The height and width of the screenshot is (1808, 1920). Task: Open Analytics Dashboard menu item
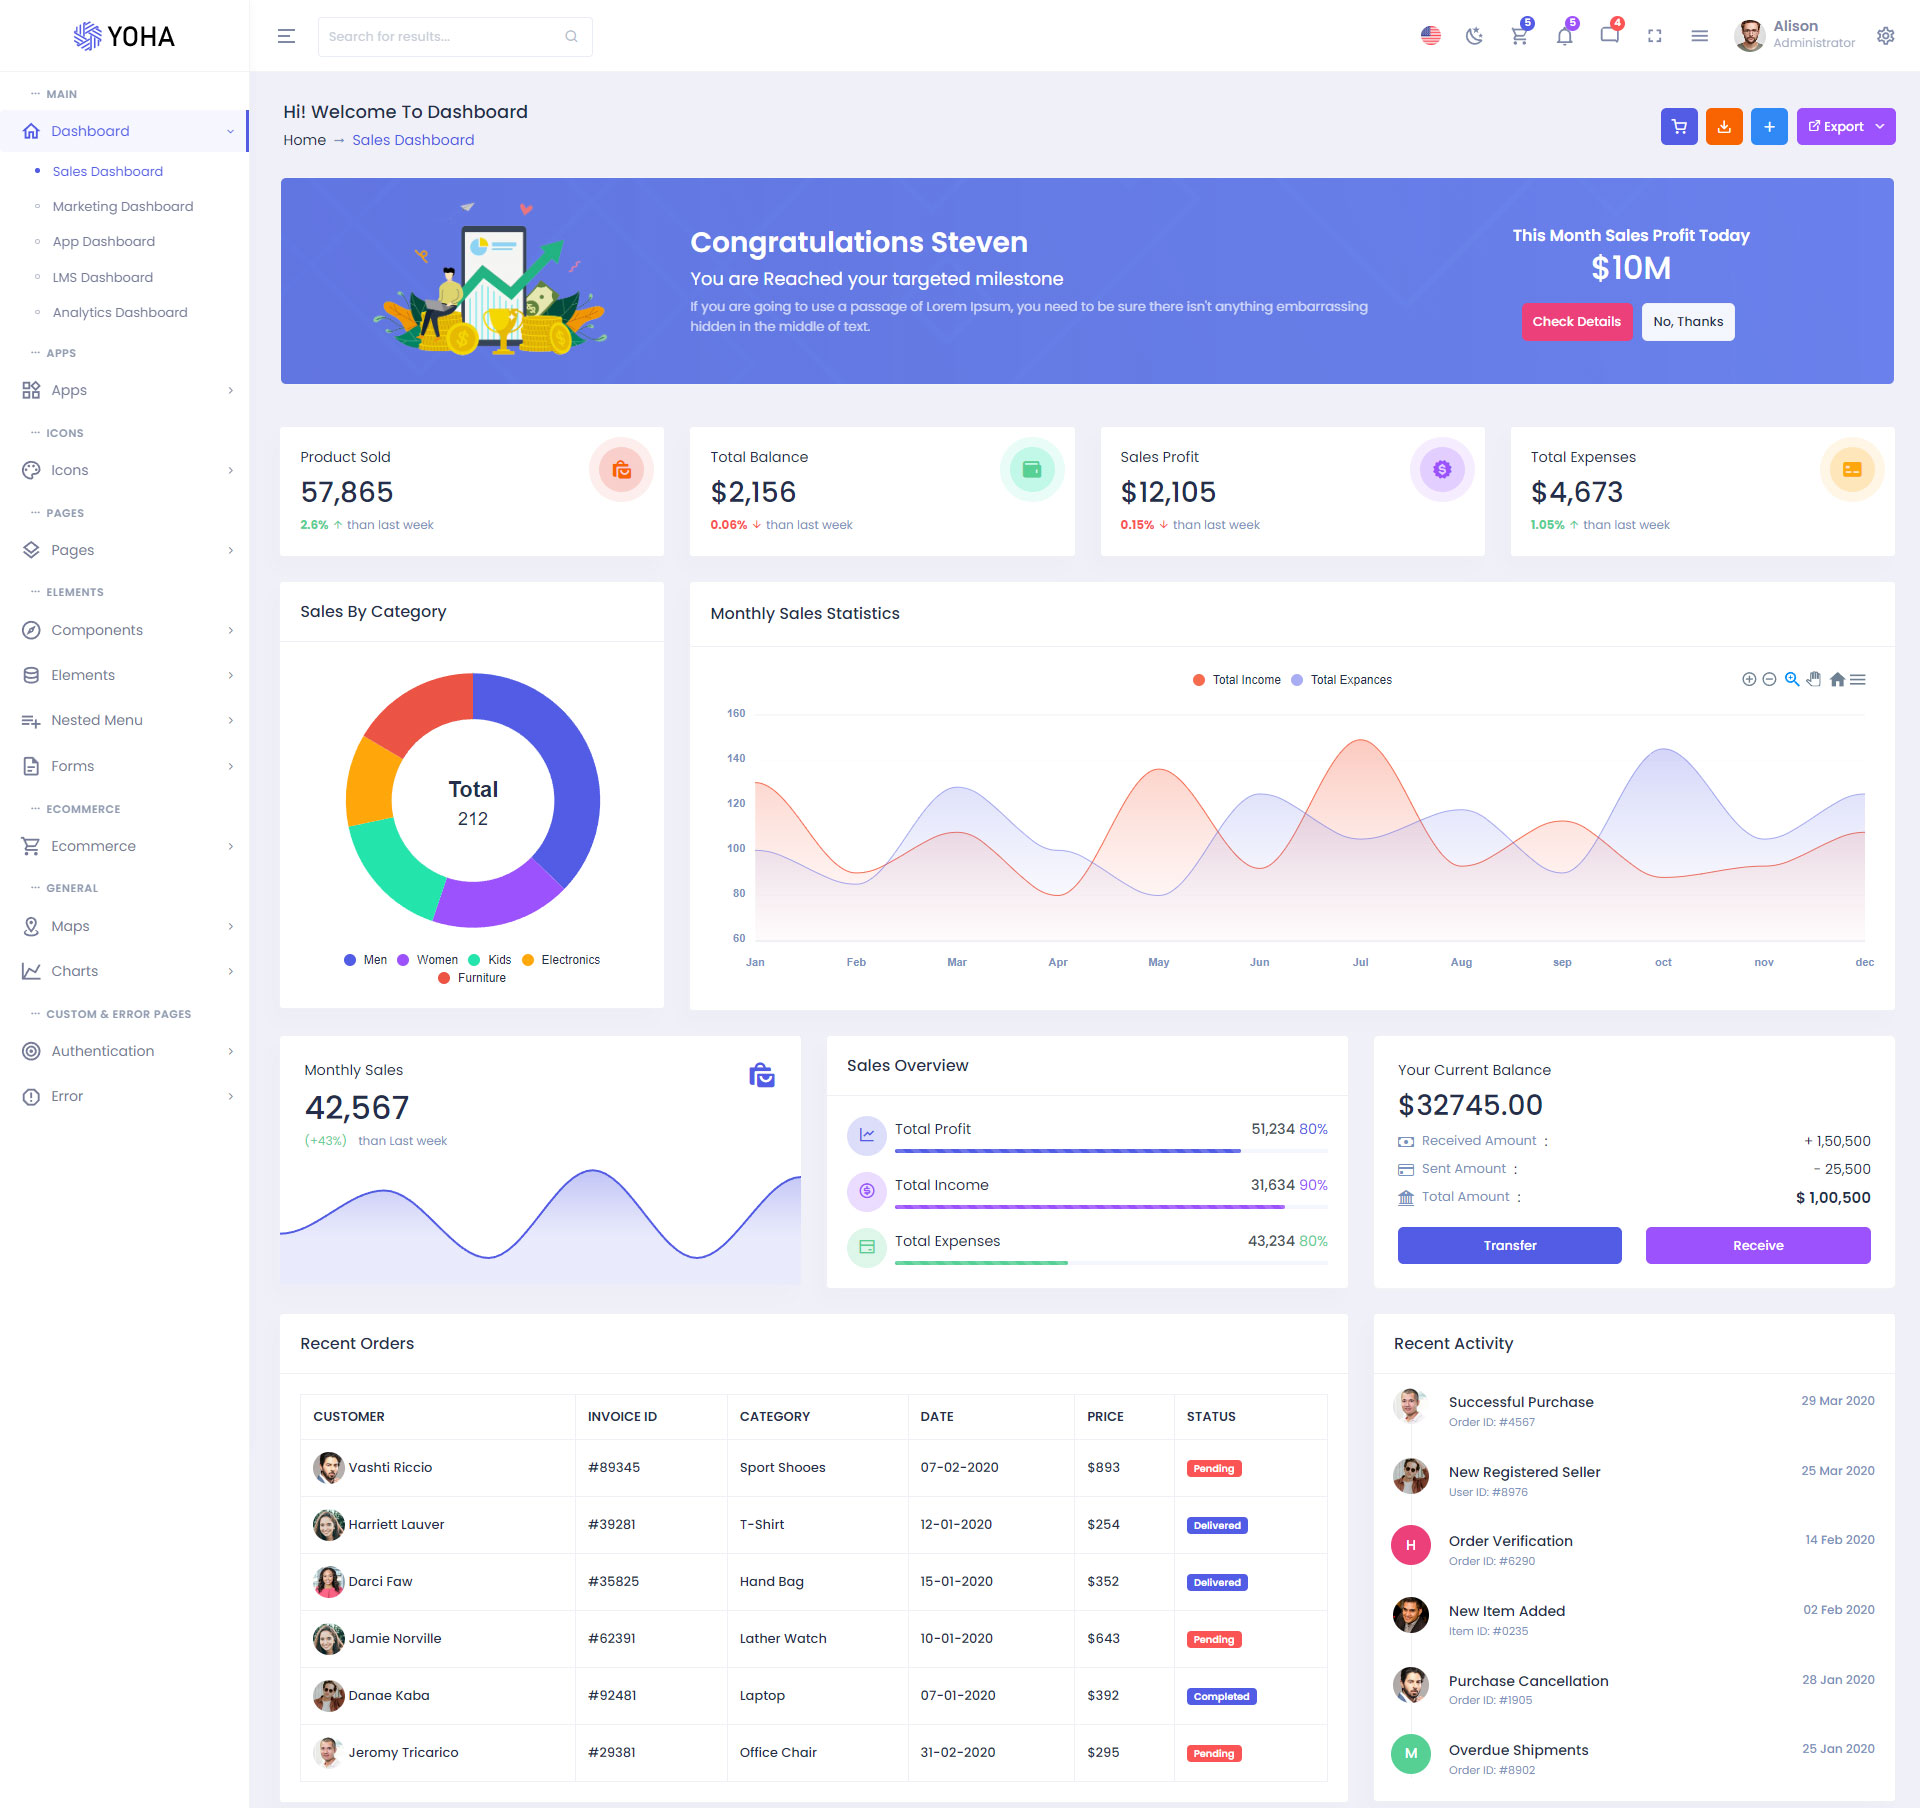click(x=120, y=313)
